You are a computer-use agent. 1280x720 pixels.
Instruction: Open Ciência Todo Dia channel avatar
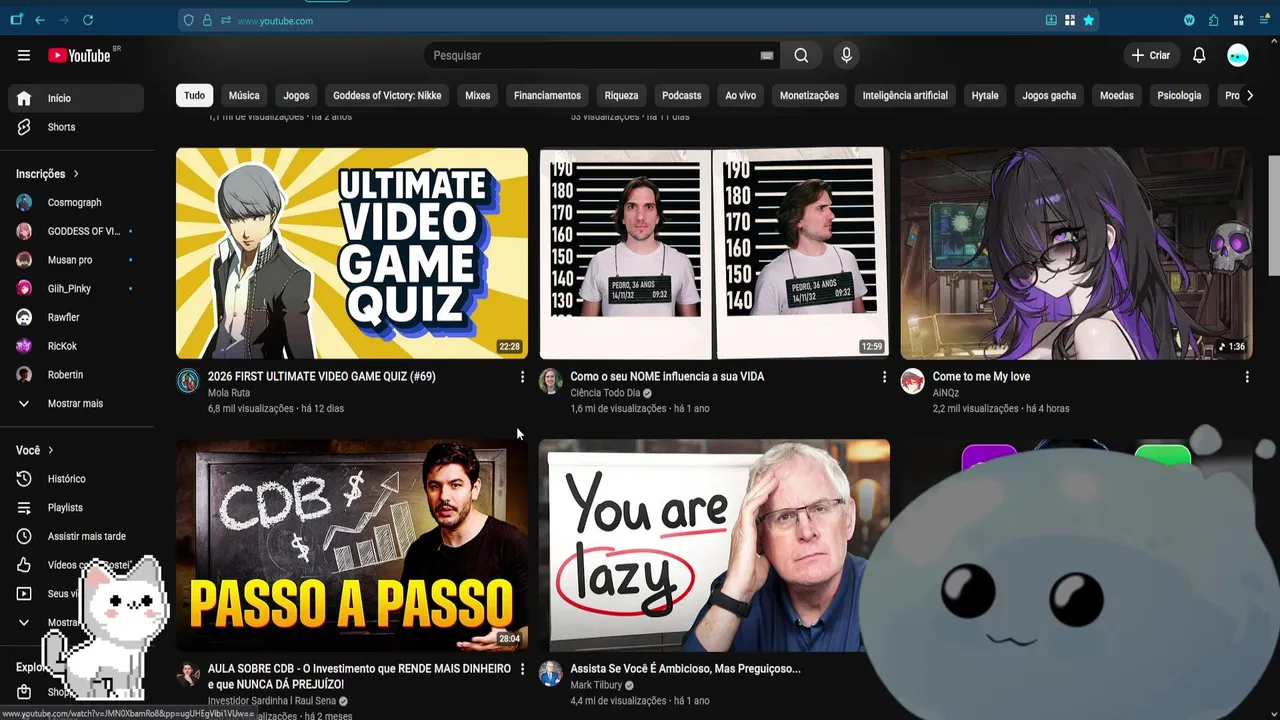(x=550, y=381)
